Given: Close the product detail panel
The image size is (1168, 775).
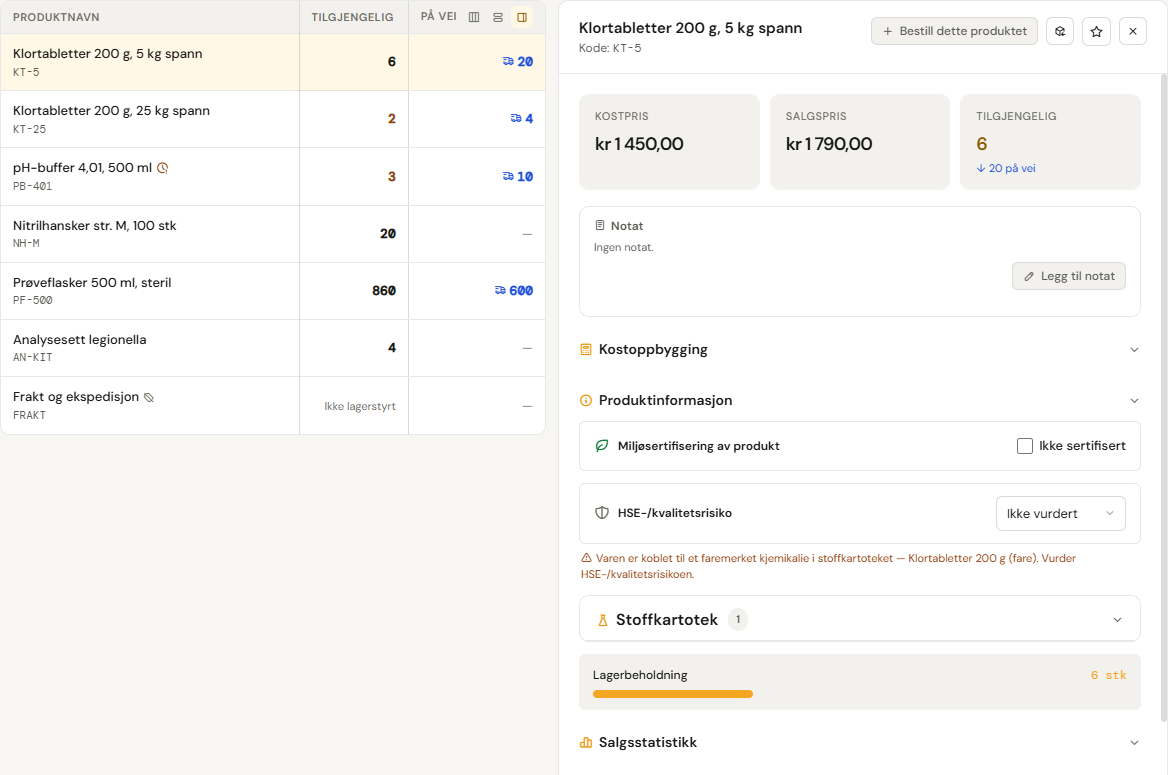Looking at the screenshot, I should [1133, 31].
